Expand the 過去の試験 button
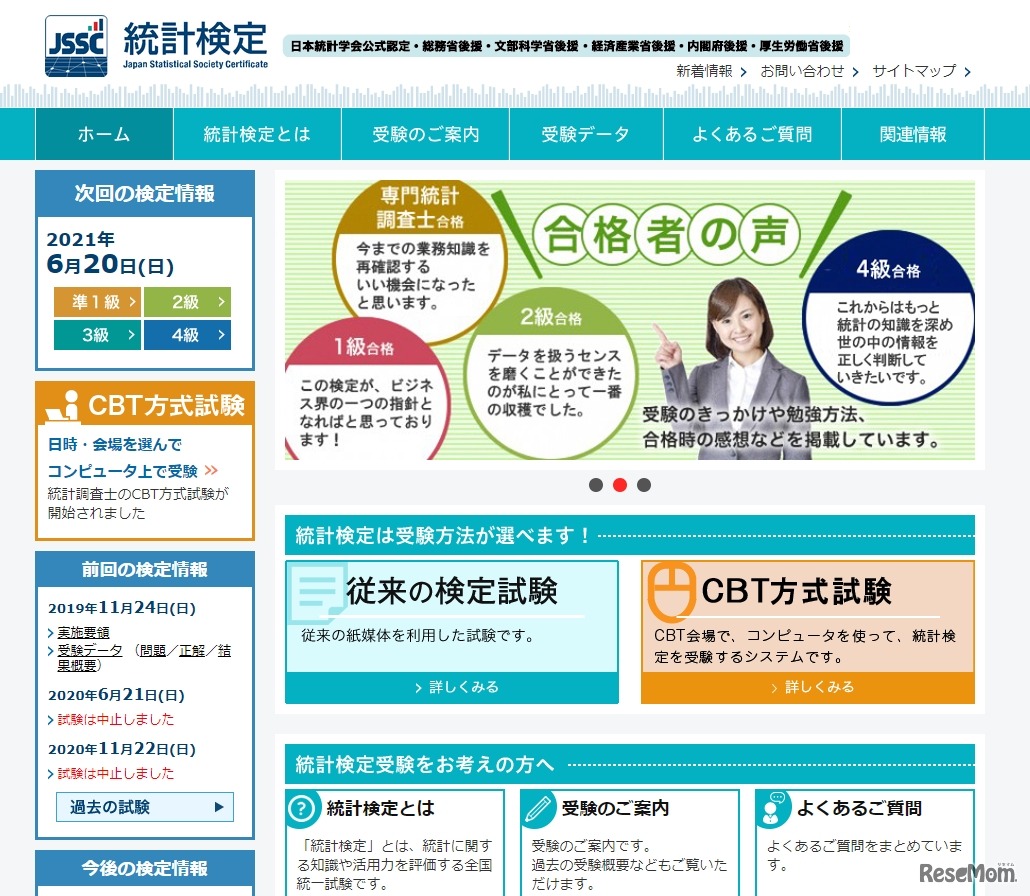Image resolution: width=1030 pixels, height=896 pixels. 145,807
